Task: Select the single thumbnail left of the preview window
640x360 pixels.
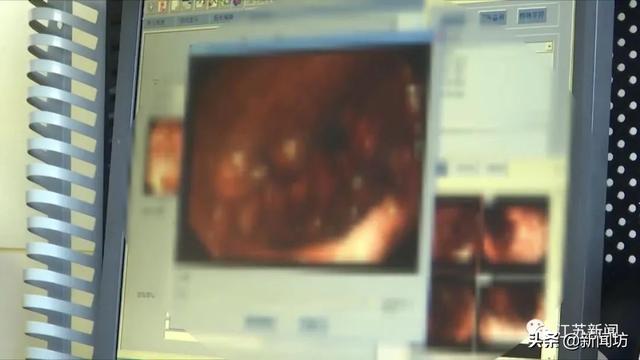Action: pyautogui.click(x=164, y=157)
